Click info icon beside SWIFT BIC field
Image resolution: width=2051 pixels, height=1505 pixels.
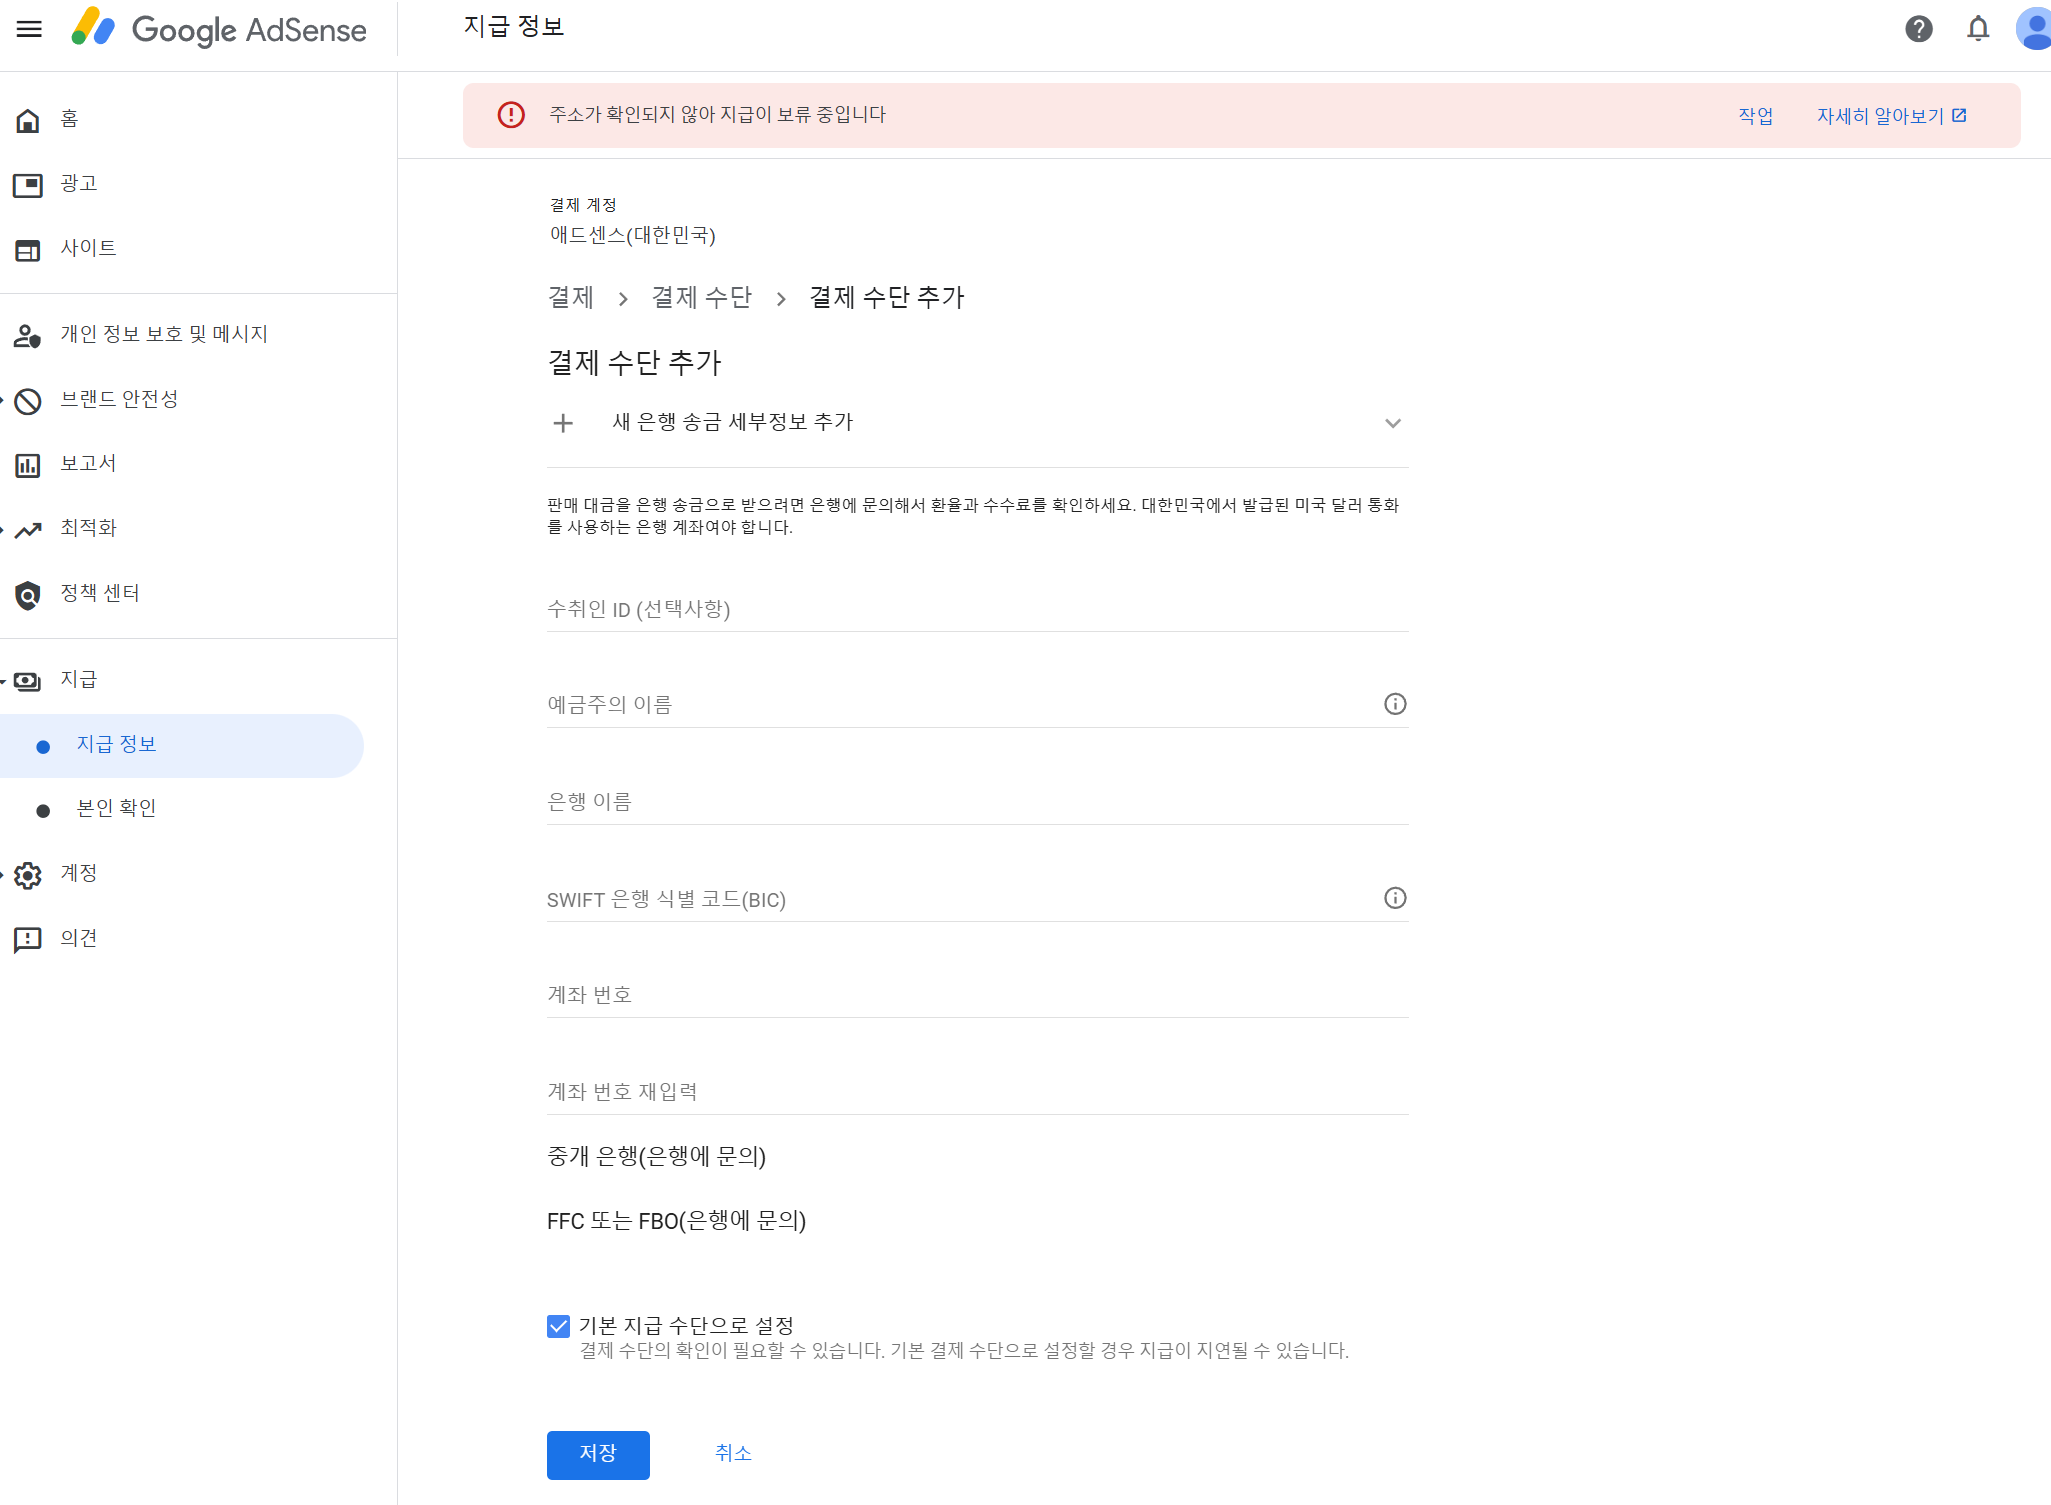[x=1394, y=898]
